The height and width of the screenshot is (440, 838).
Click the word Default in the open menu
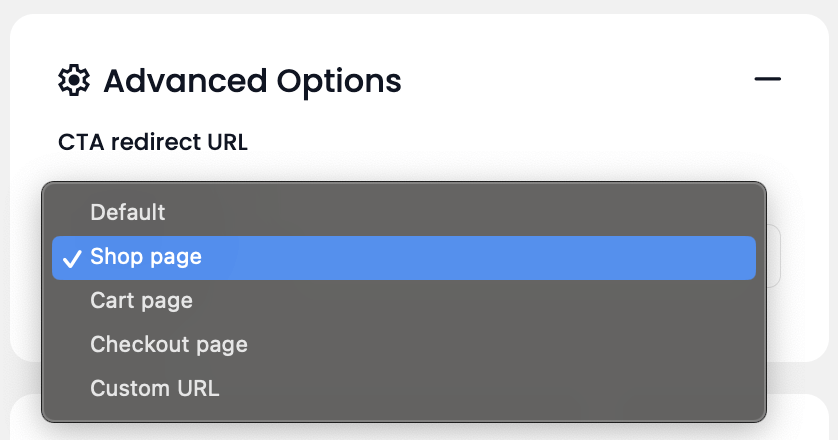pos(128,212)
